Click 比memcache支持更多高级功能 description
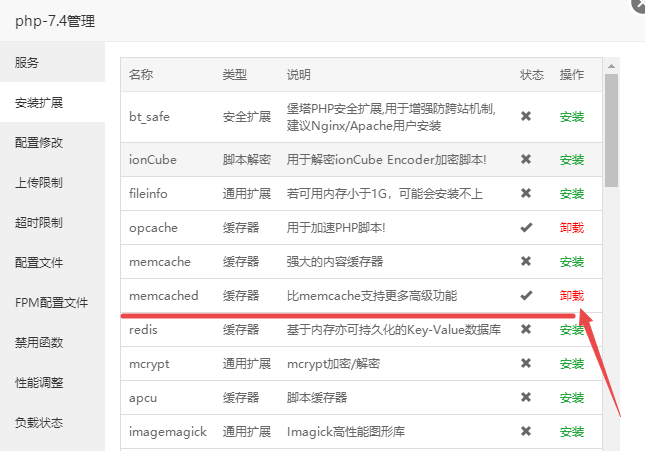This screenshot has height=451, width=645. point(372,295)
